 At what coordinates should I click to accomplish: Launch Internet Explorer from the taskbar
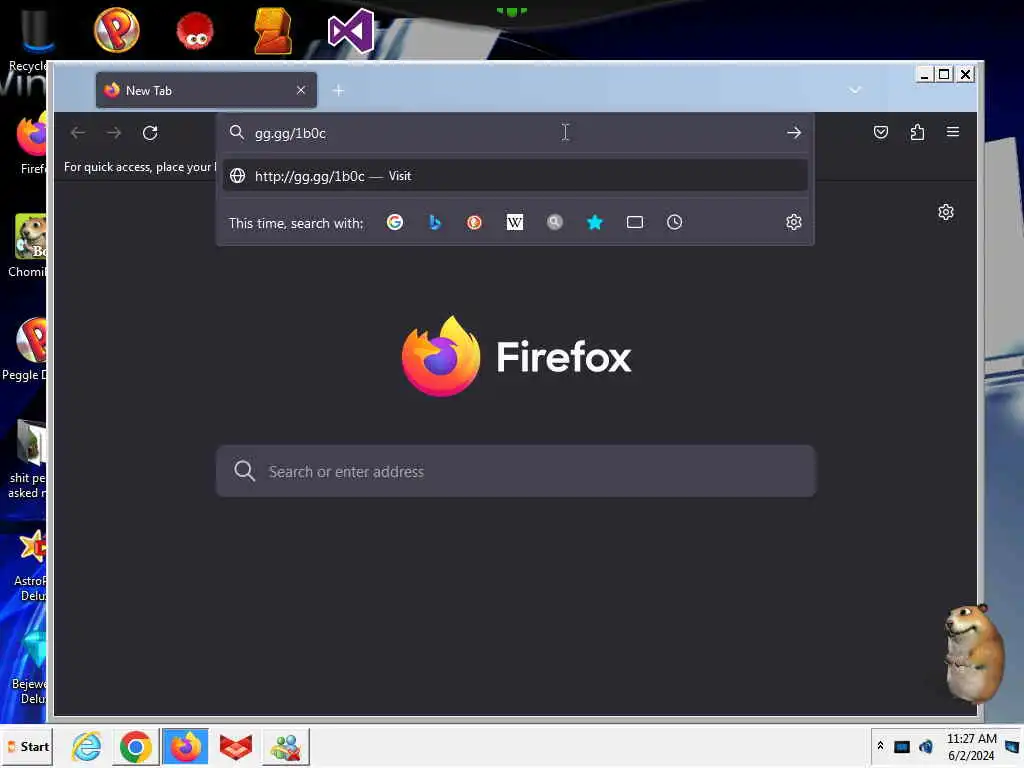[86, 746]
